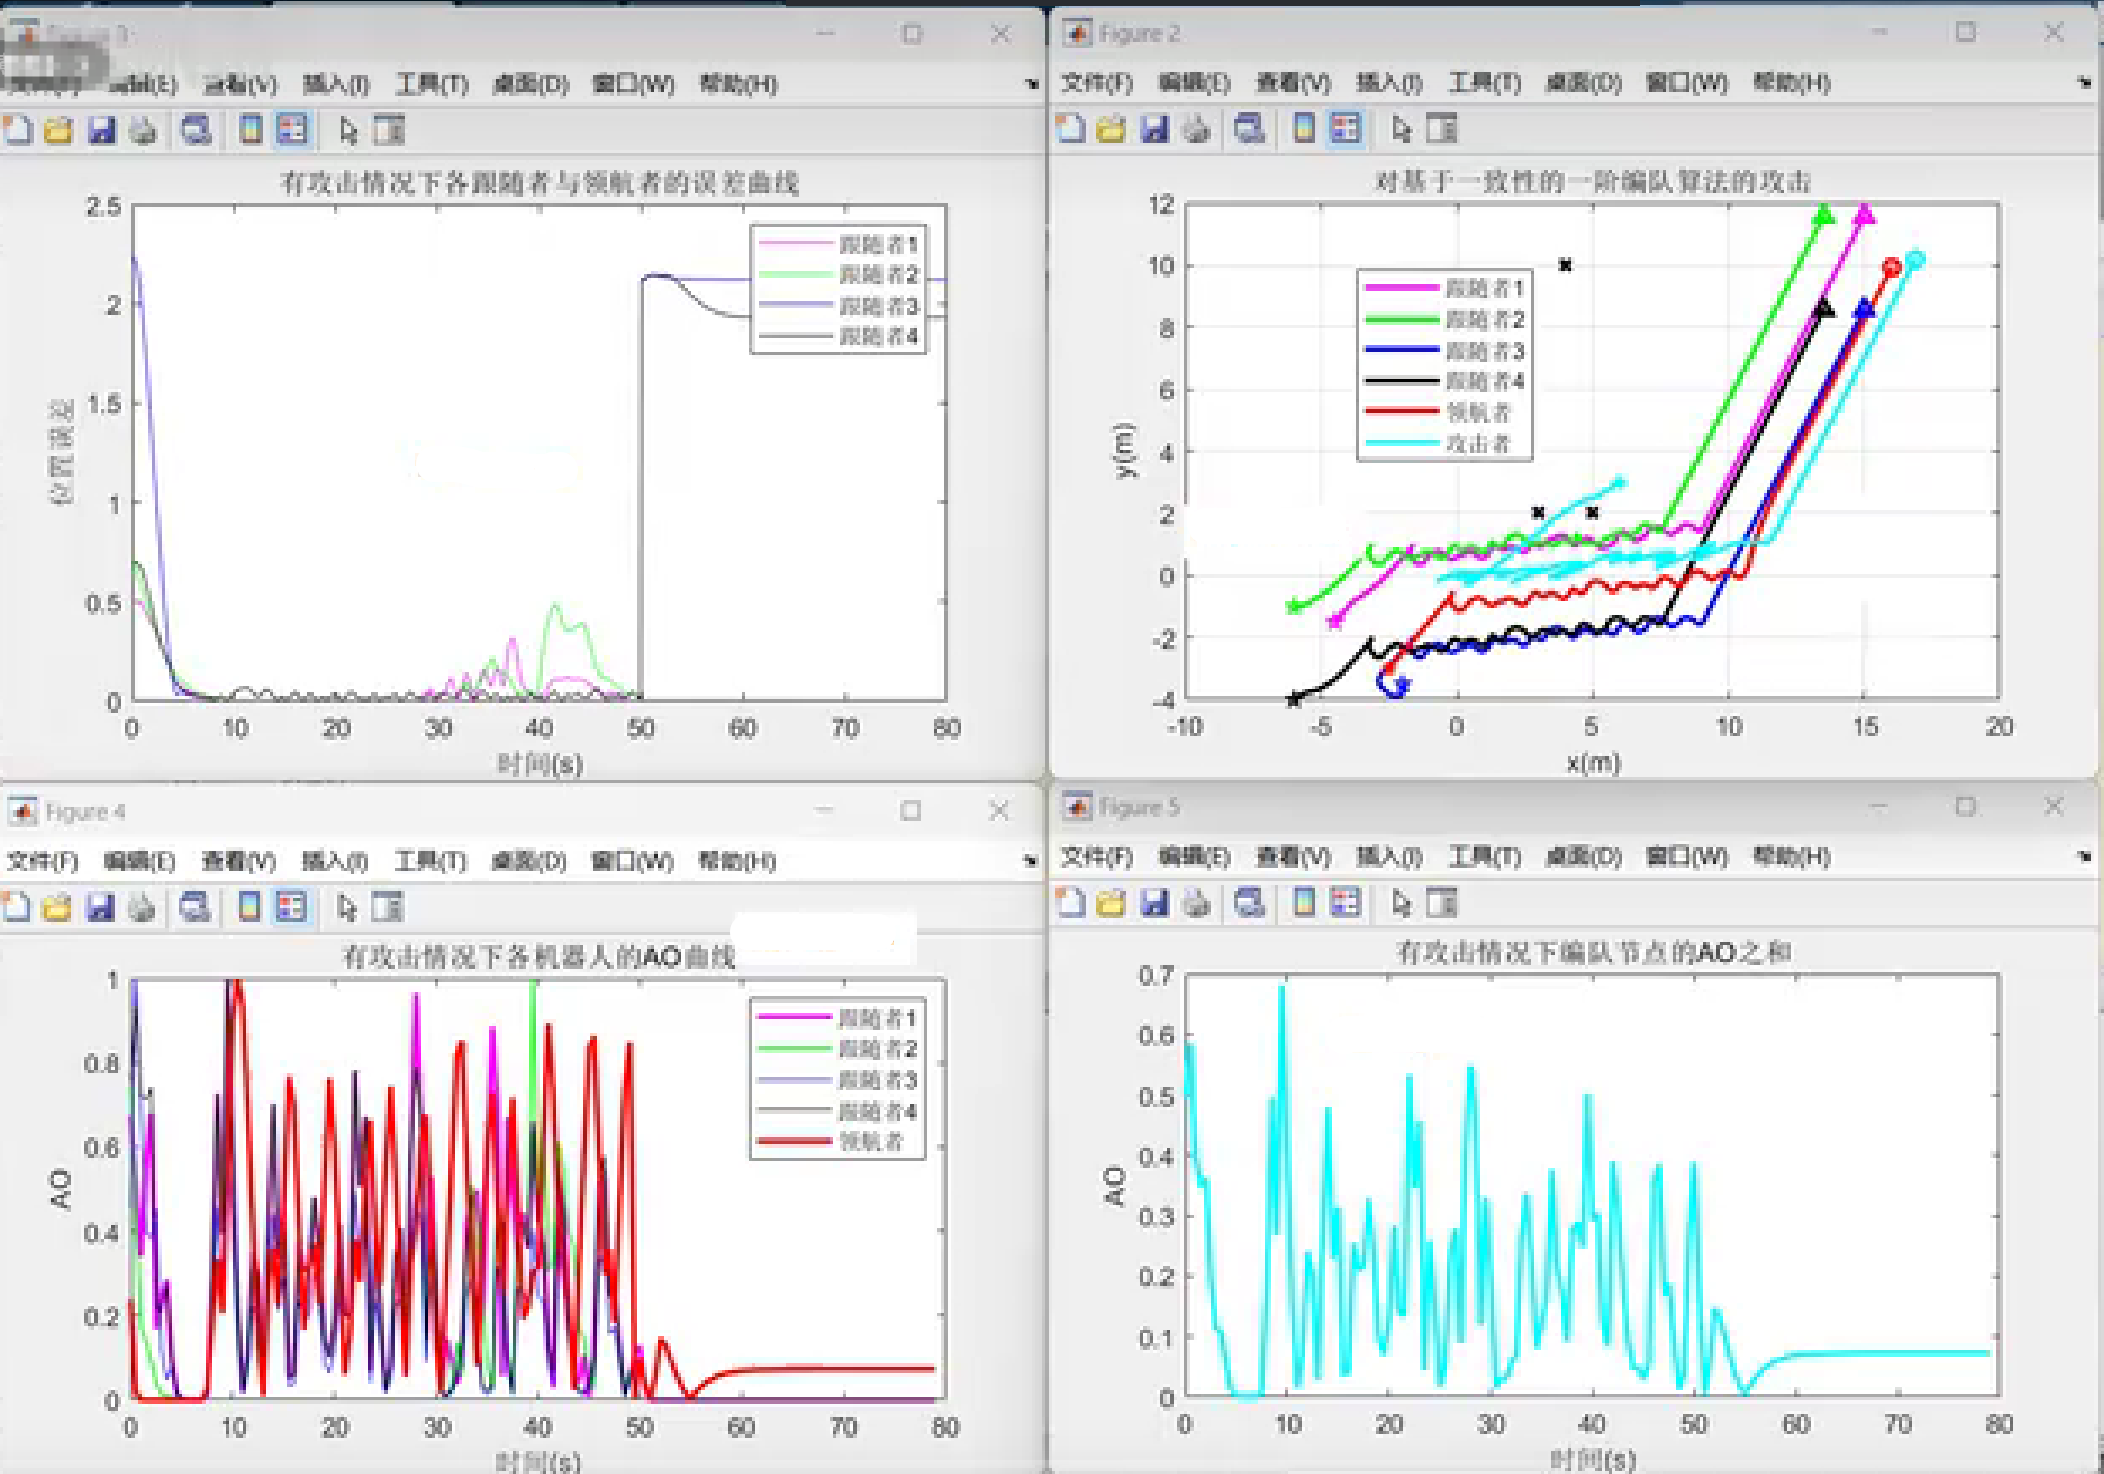Click dock arrow at Figure 2 menu bar end
This screenshot has width=2104, height=1474.
pyautogui.click(x=2084, y=83)
